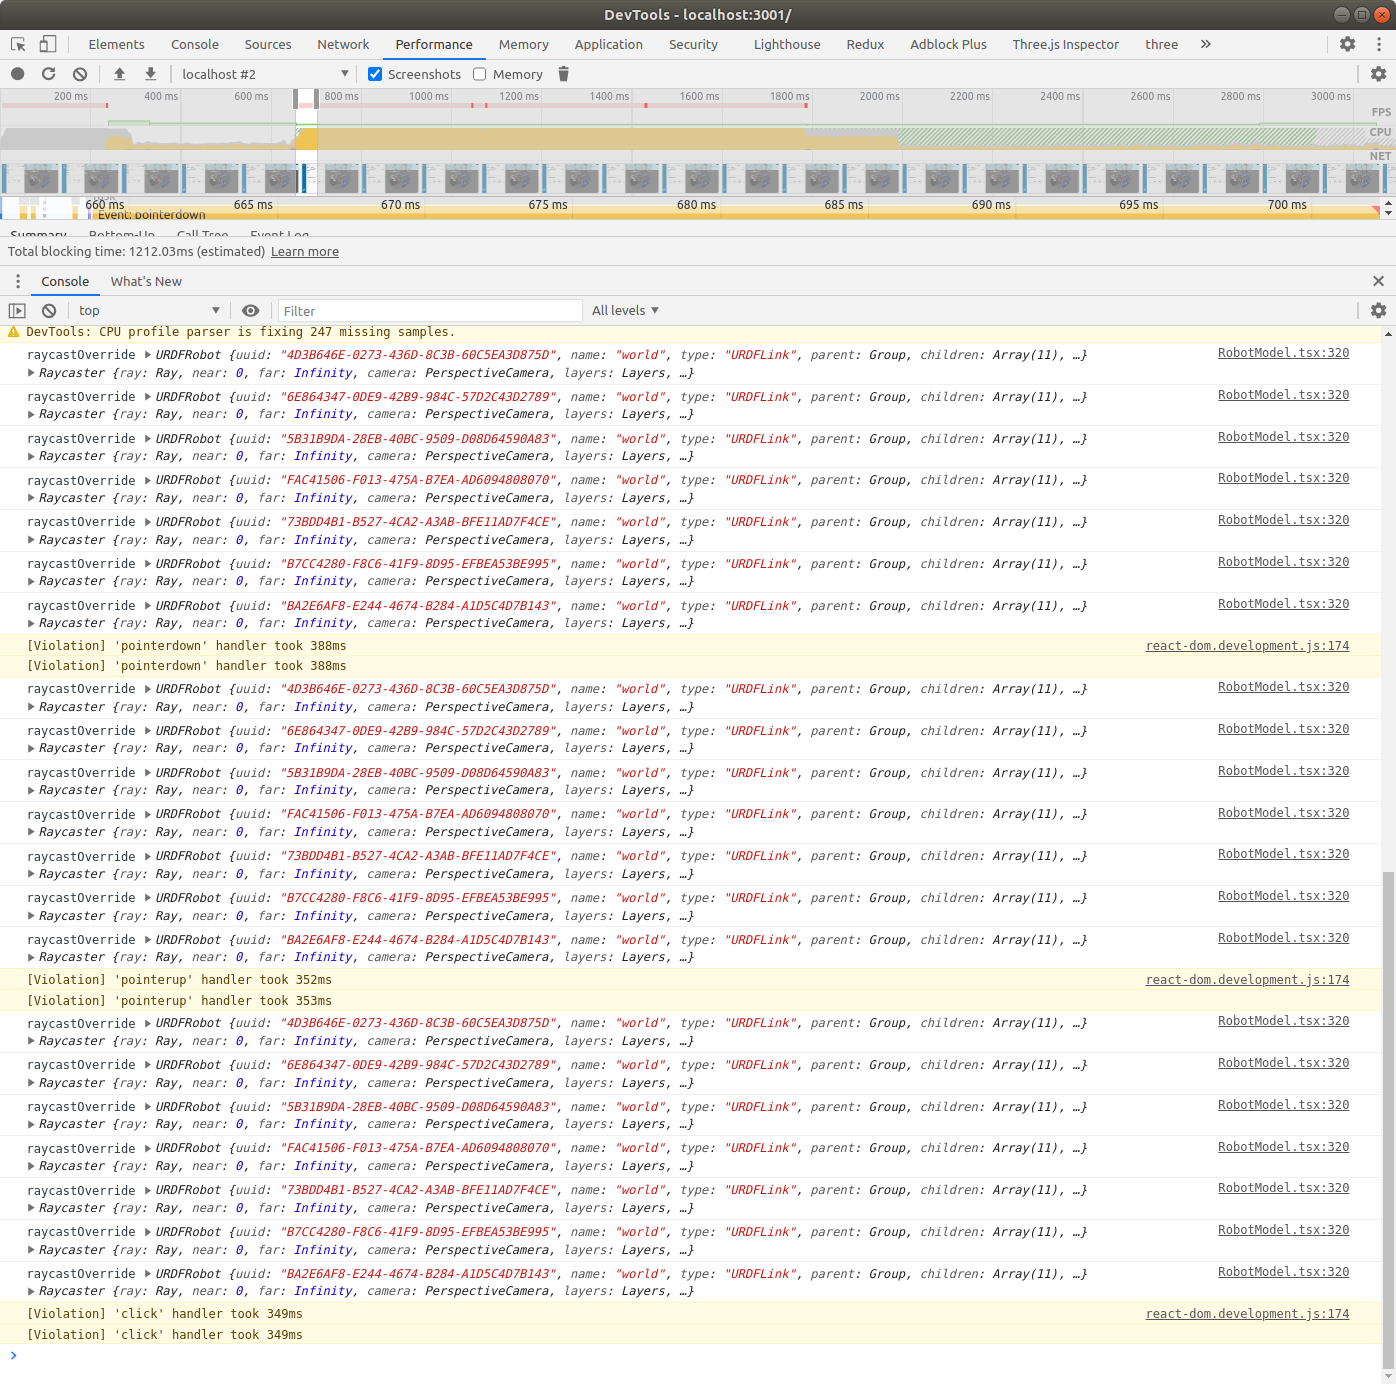Open the Adblock Plus tab
Screen dimensions: 1396x1384
(948, 44)
